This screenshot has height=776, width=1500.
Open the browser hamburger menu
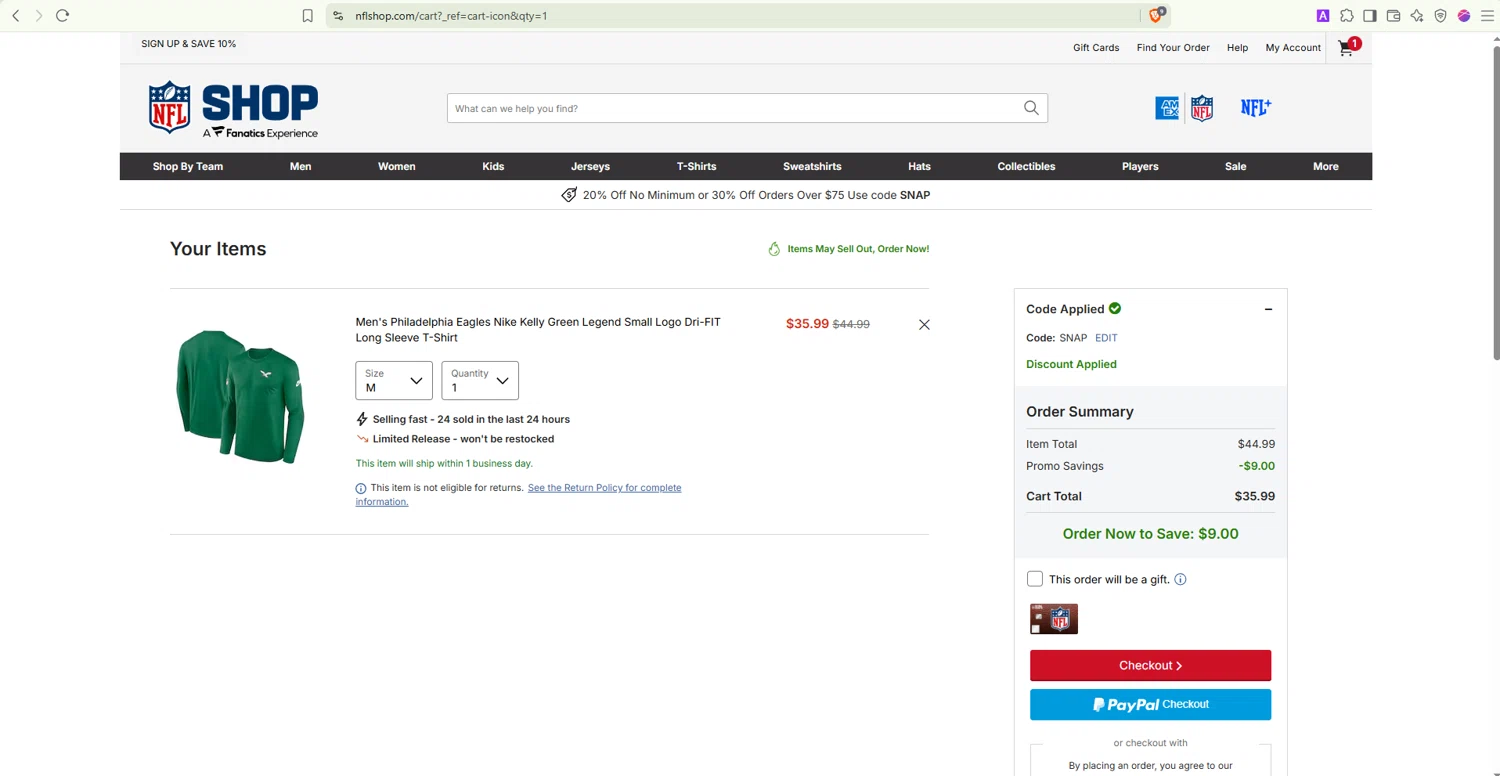1487,16
